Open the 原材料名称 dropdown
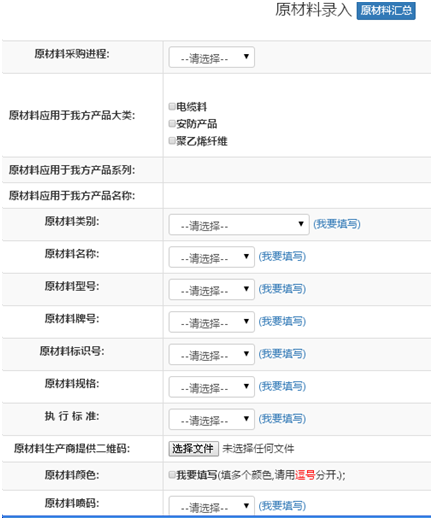Screen dimensions: 433x520 (x=212, y=257)
